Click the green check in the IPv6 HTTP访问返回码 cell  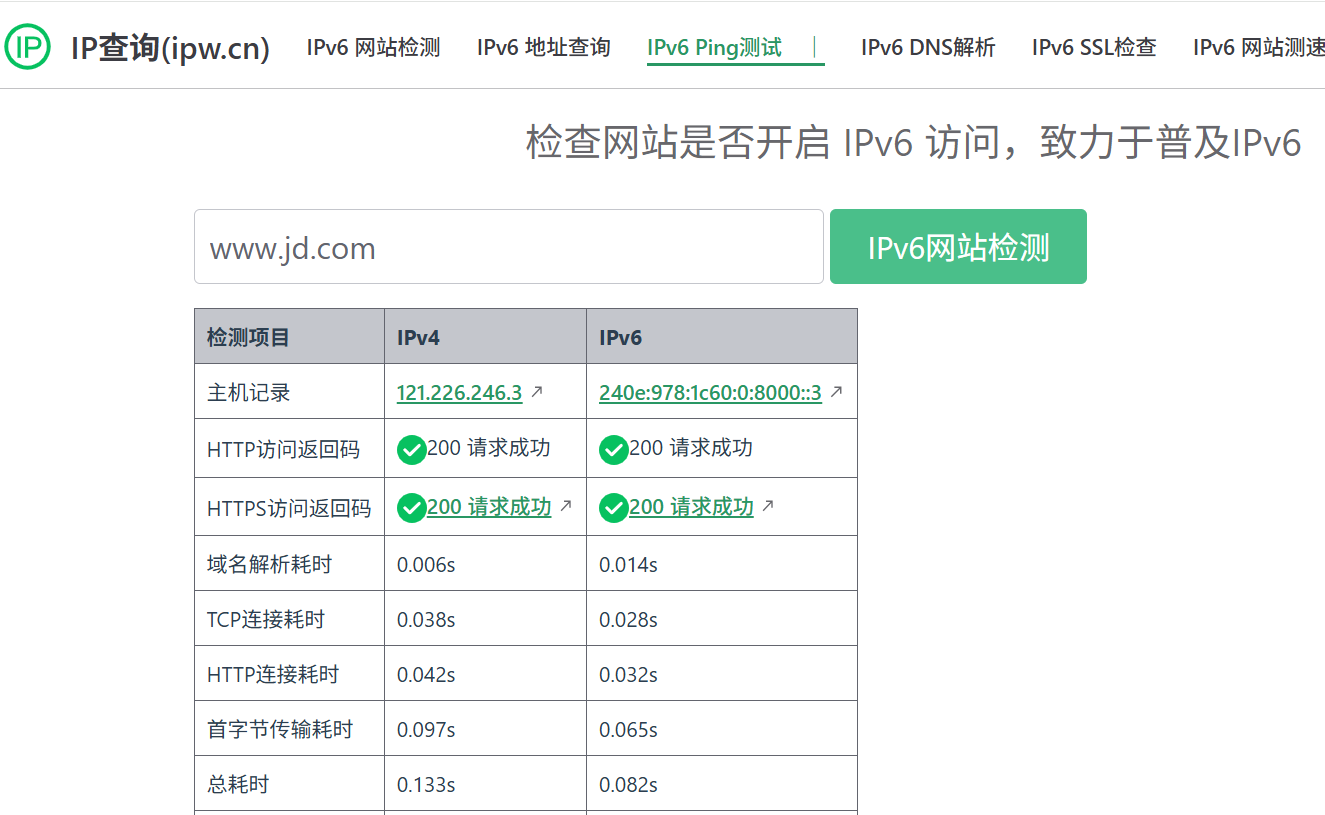(x=614, y=450)
